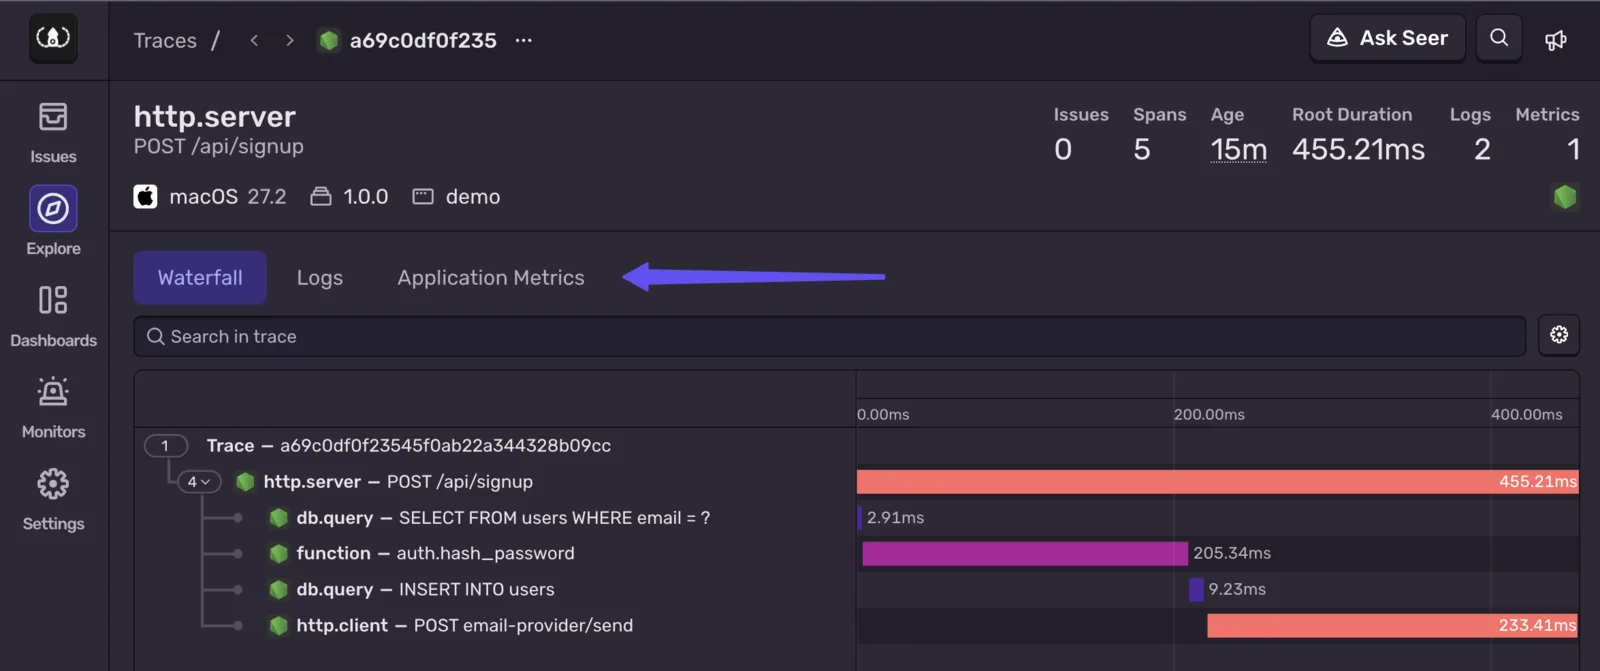Viewport: 1600px width, 671px height.
Task: Open the megaphone announcements icon
Action: point(1556,40)
